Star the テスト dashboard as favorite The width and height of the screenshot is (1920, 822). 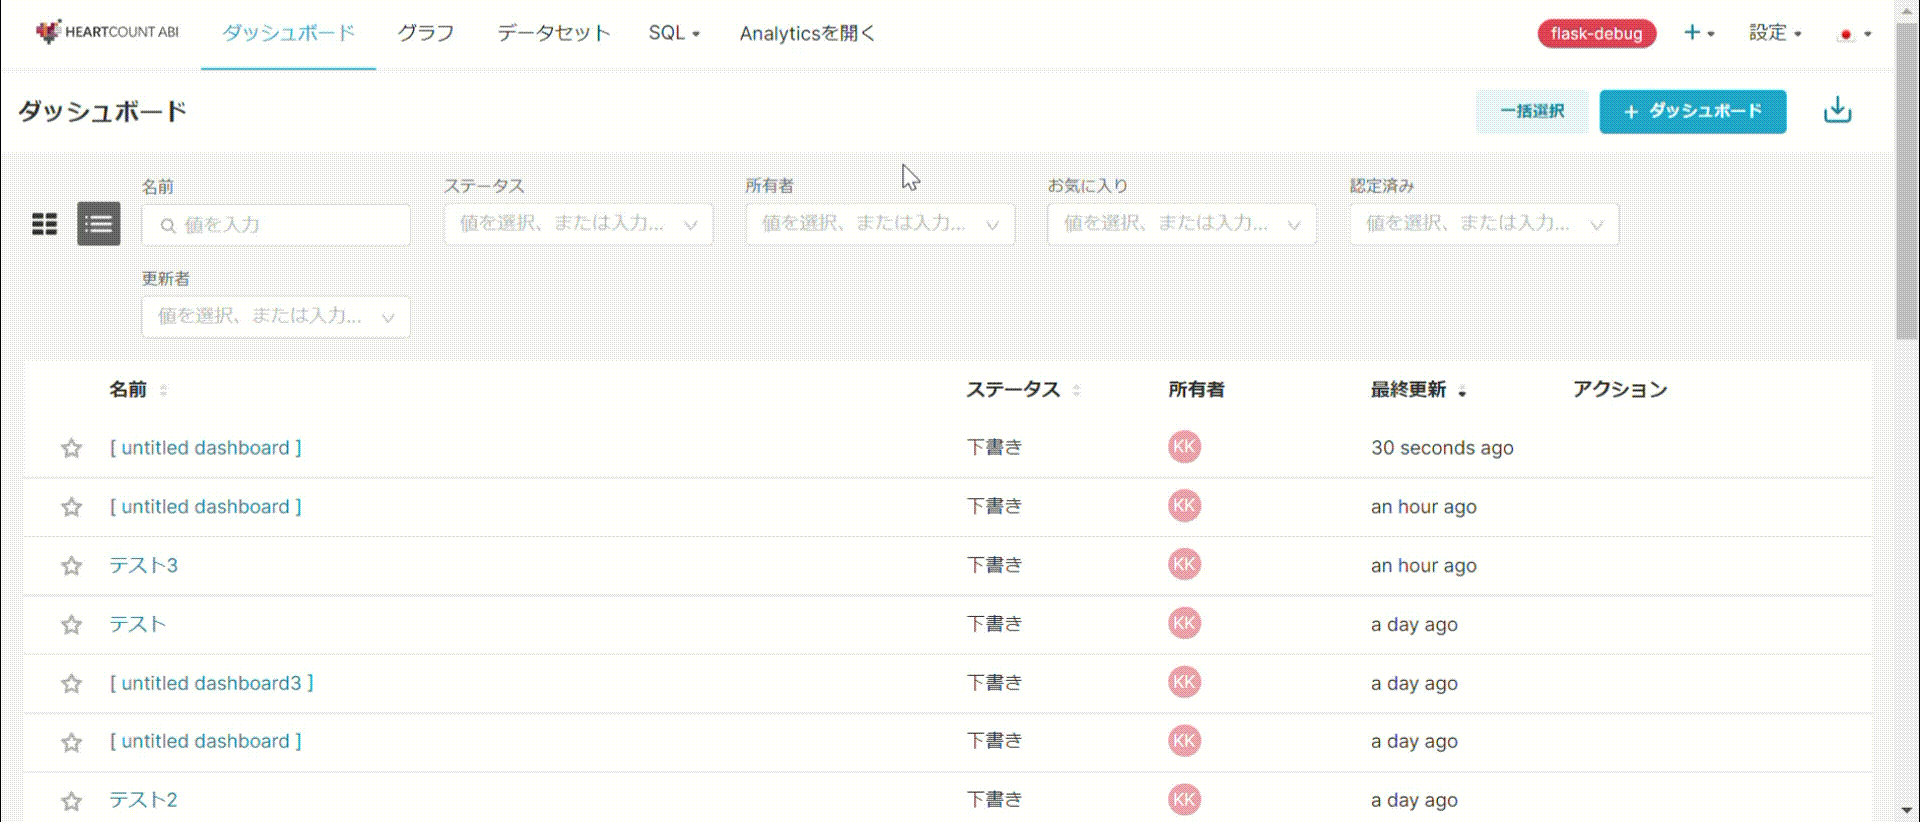click(71, 625)
